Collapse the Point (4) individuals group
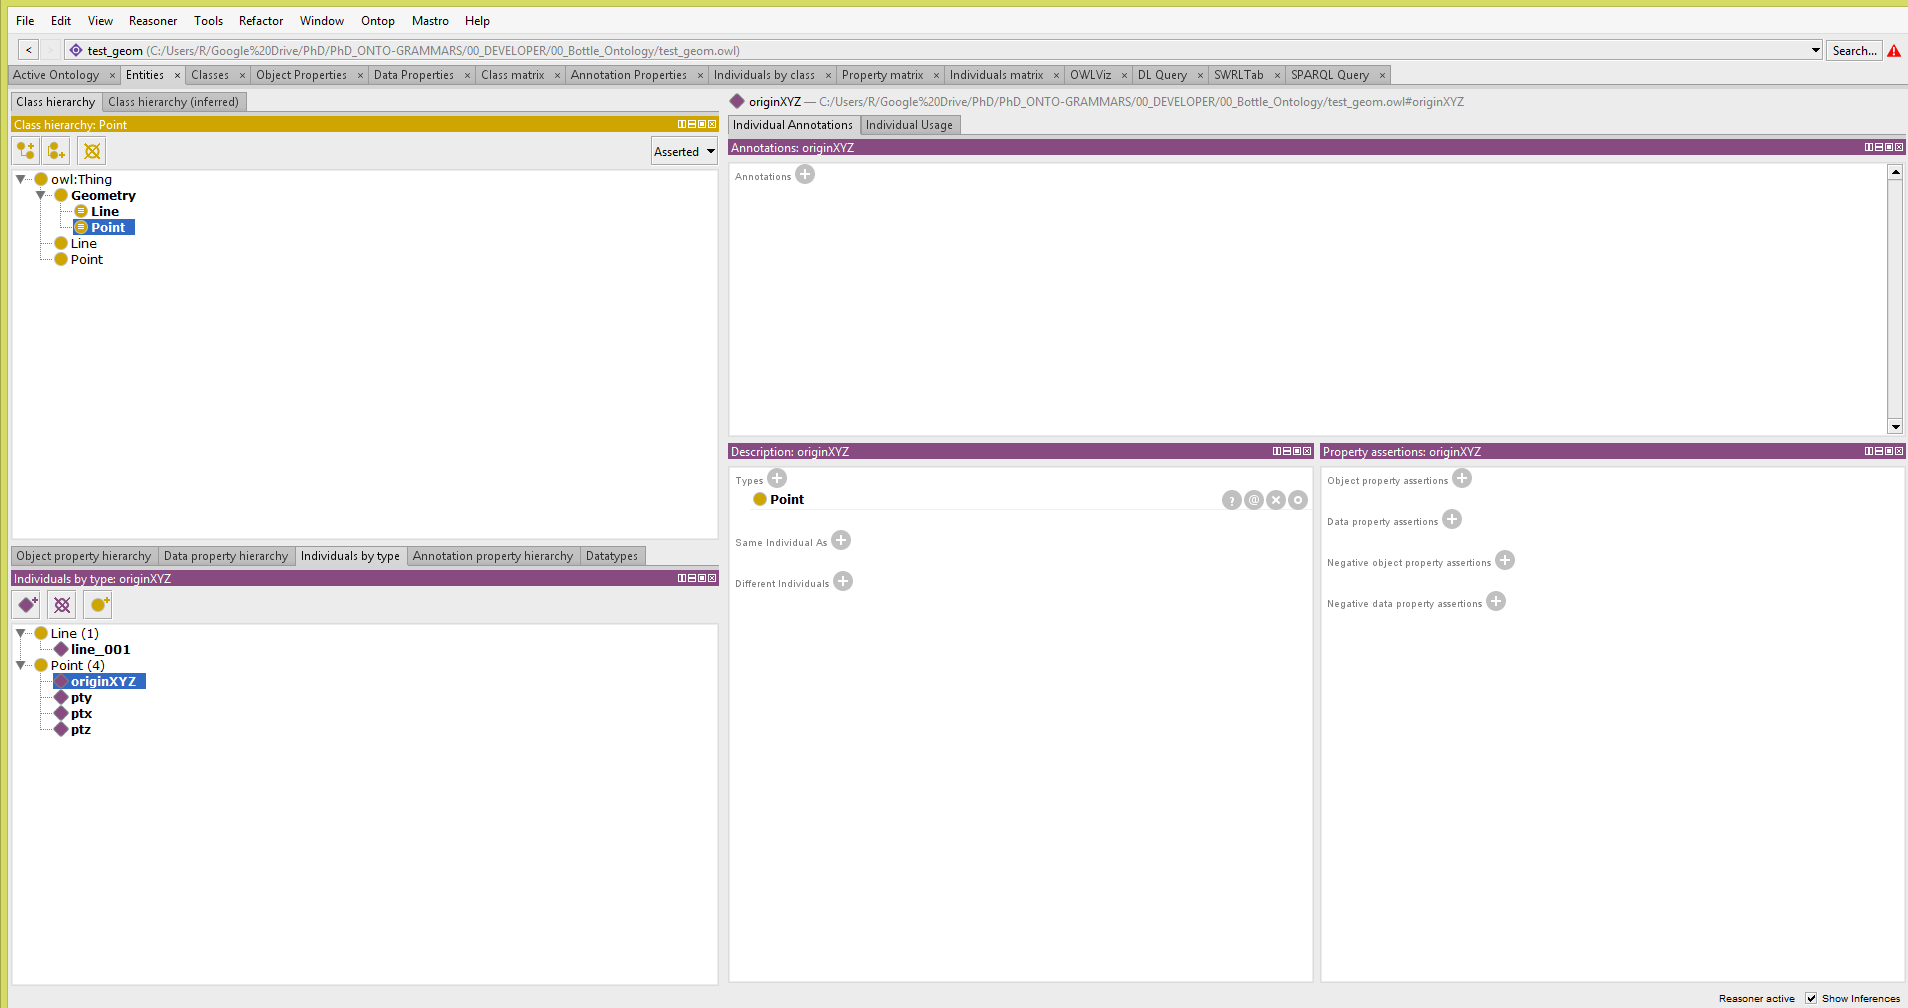The image size is (1908, 1008). (21, 665)
